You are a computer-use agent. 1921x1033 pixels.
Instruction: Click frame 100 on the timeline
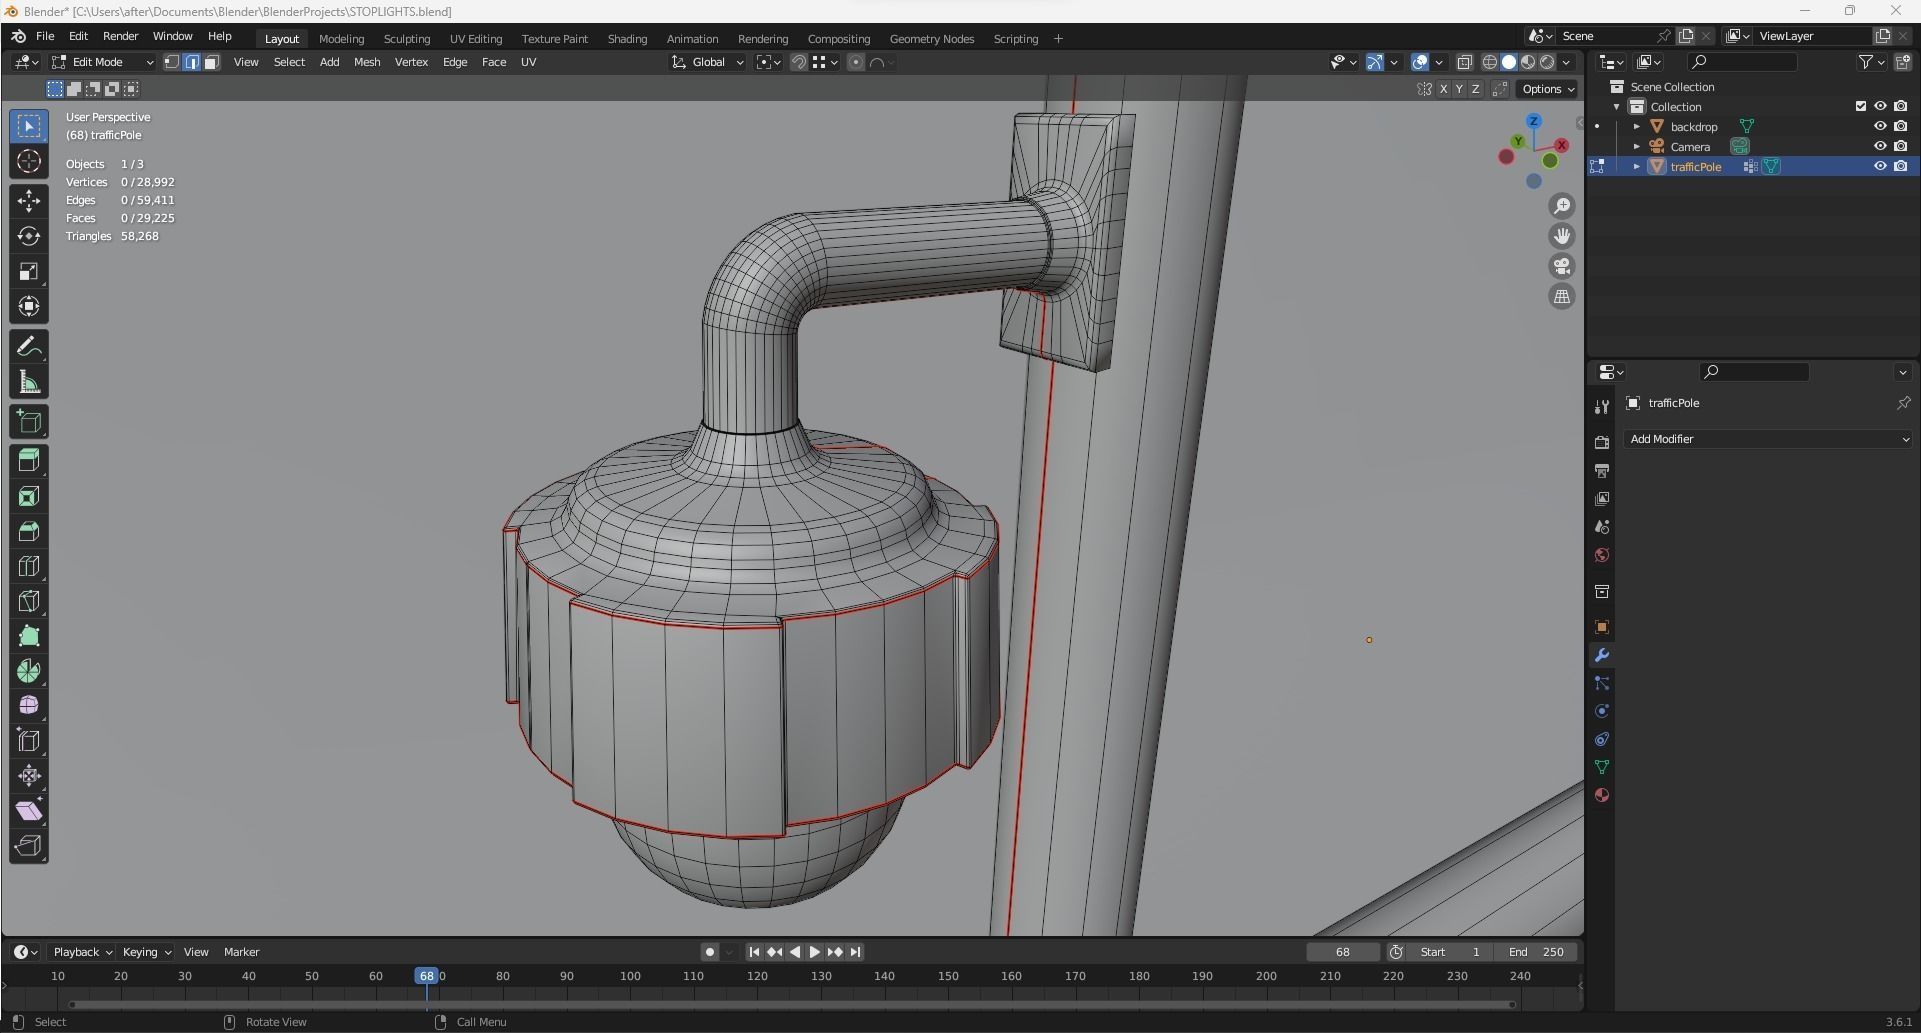tap(630, 976)
